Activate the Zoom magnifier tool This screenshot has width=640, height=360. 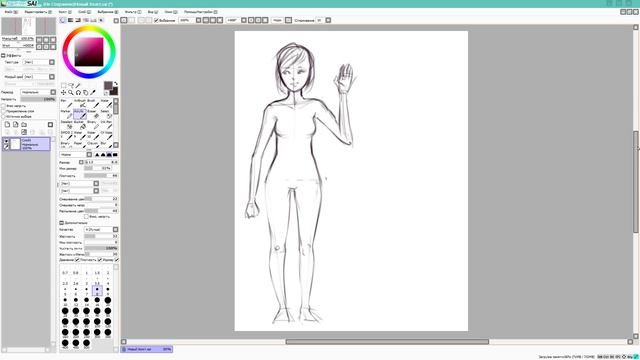(x=71, y=93)
